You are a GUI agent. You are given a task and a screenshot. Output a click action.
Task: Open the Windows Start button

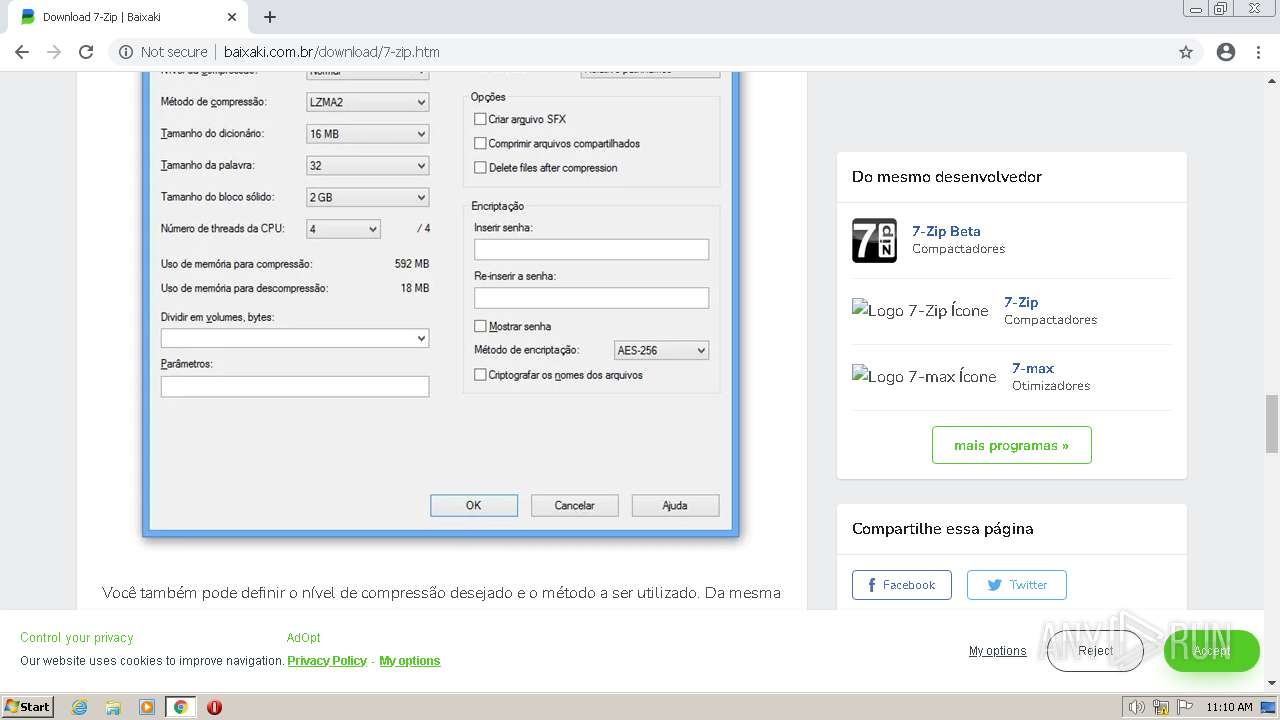[x=27, y=707]
